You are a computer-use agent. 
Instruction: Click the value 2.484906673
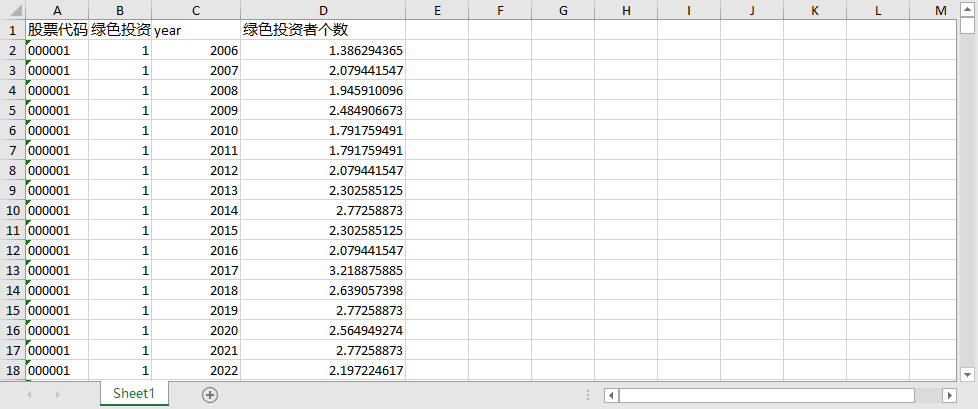(x=323, y=110)
